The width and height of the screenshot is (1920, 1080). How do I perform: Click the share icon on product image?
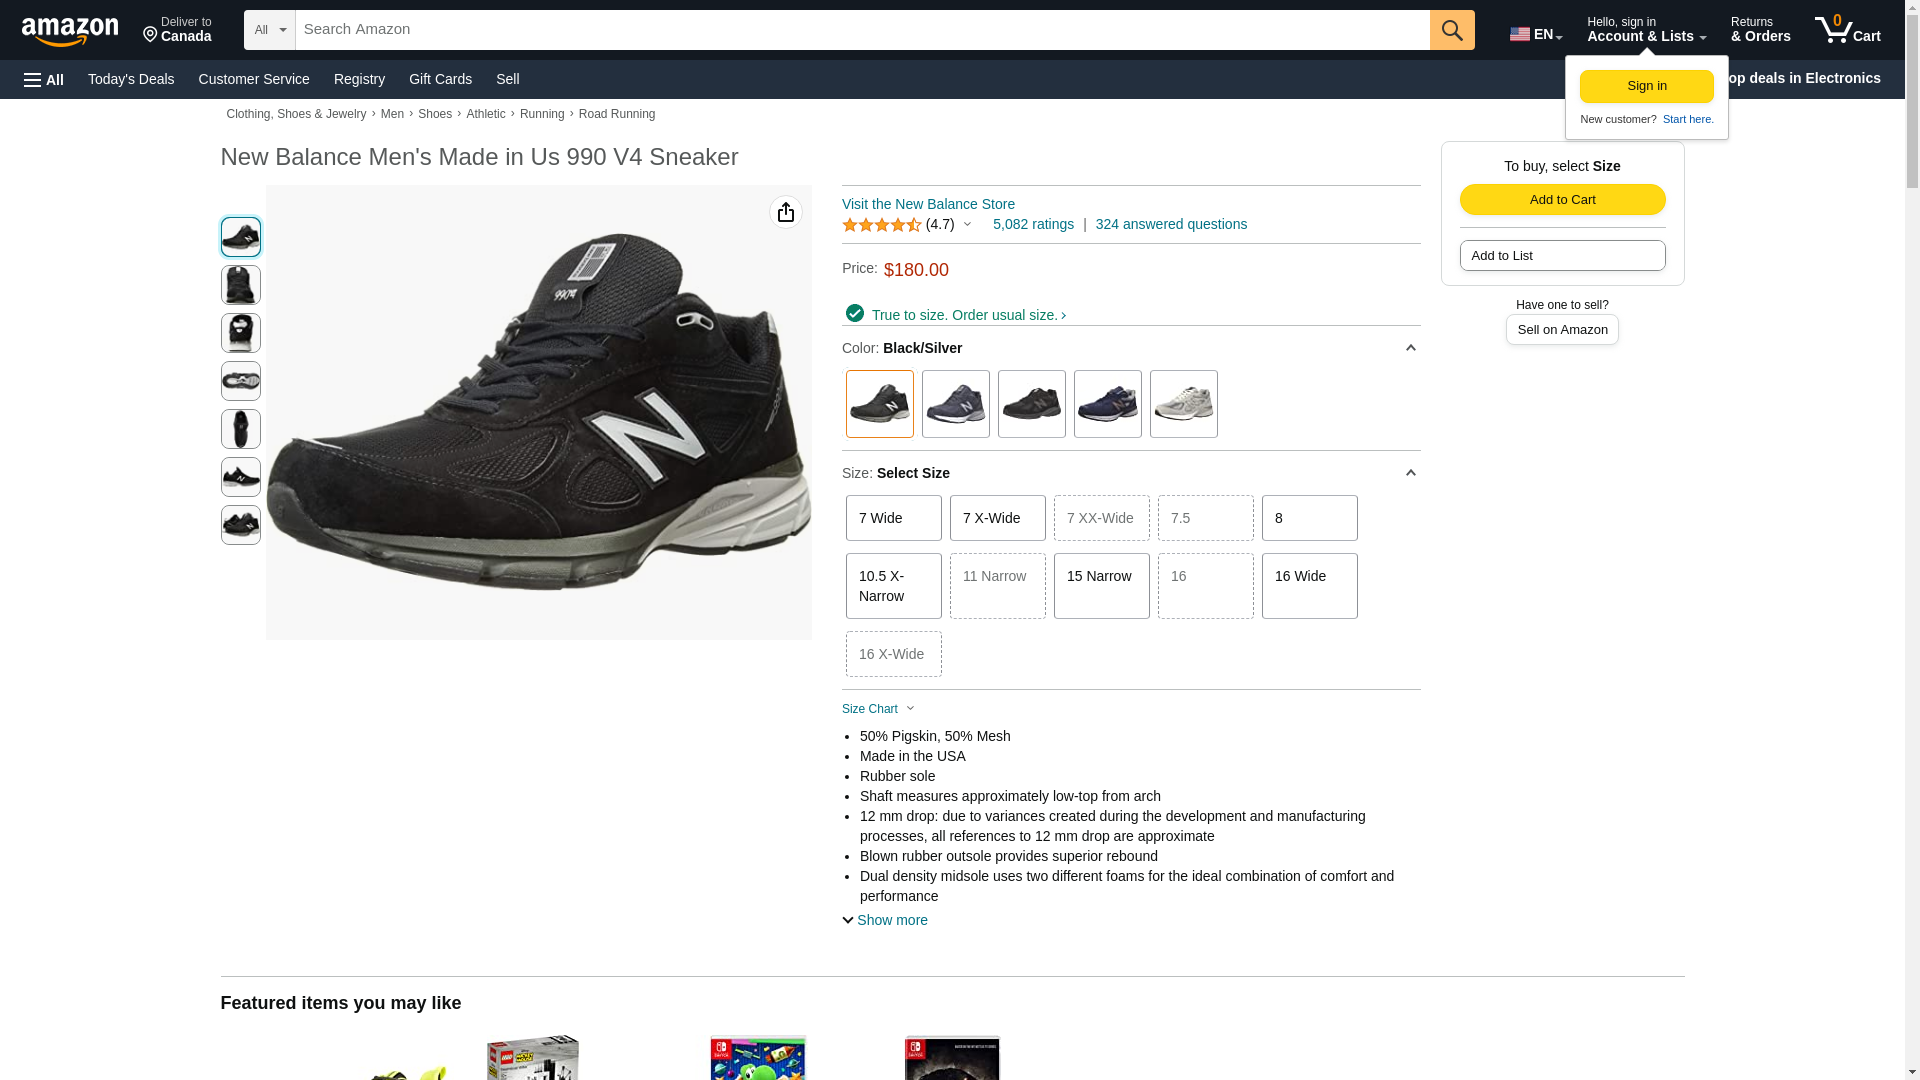pos(786,212)
